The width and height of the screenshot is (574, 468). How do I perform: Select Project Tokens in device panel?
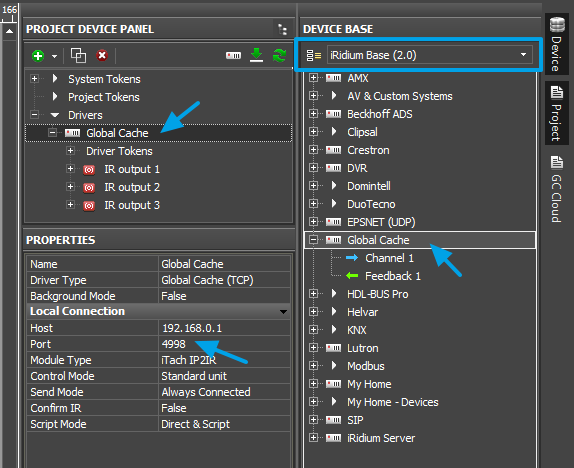click(104, 97)
